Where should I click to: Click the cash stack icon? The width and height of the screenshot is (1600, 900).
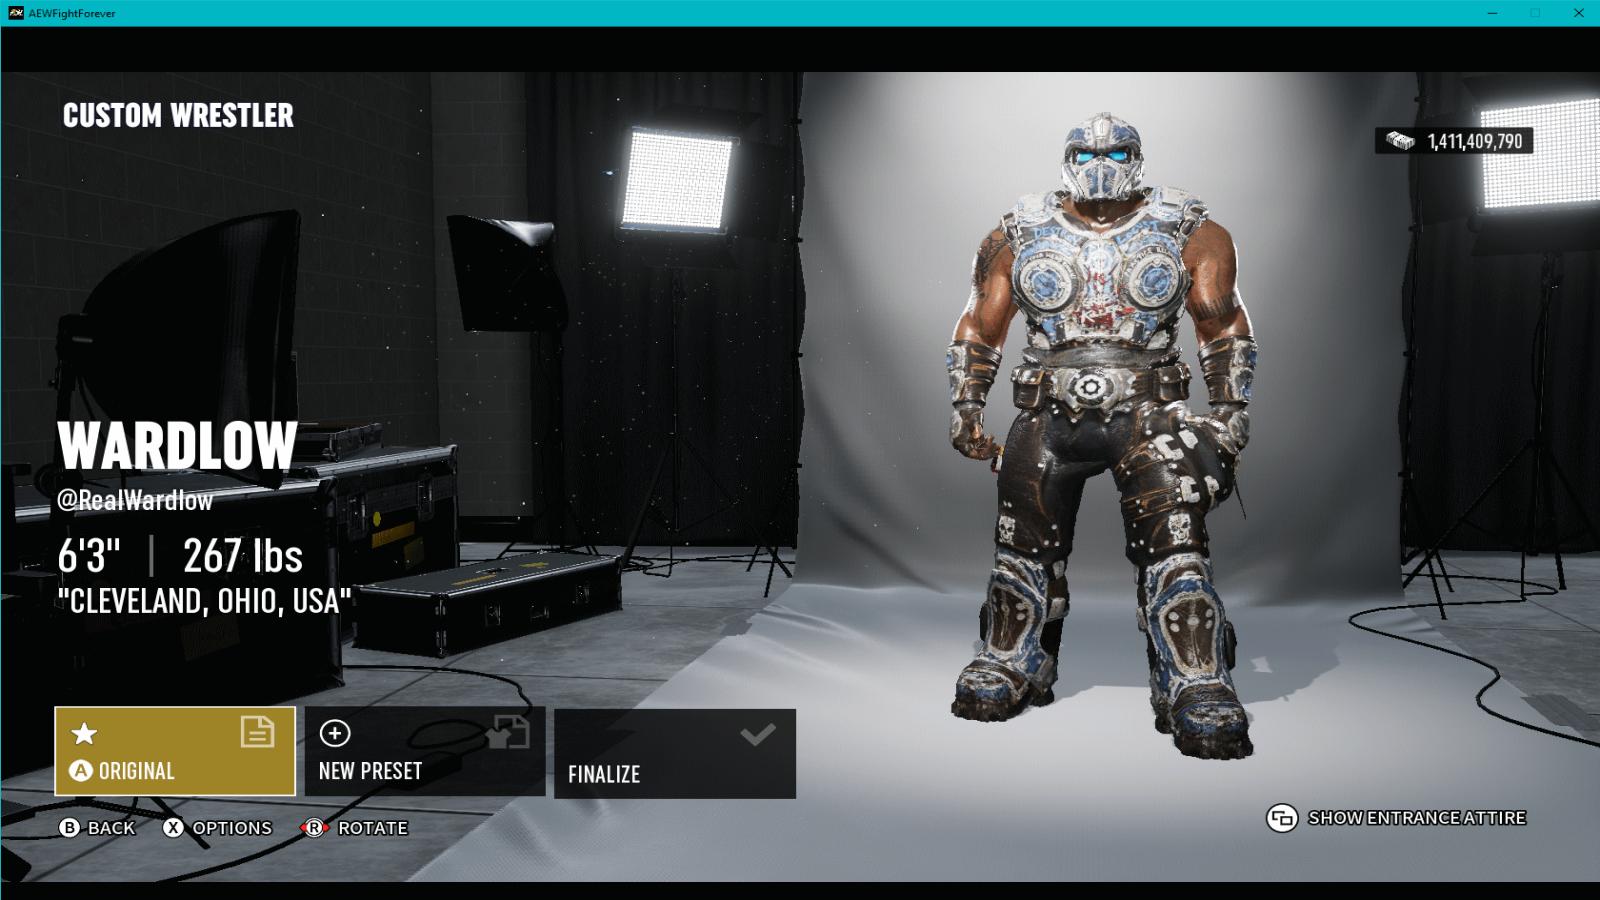pos(1400,141)
